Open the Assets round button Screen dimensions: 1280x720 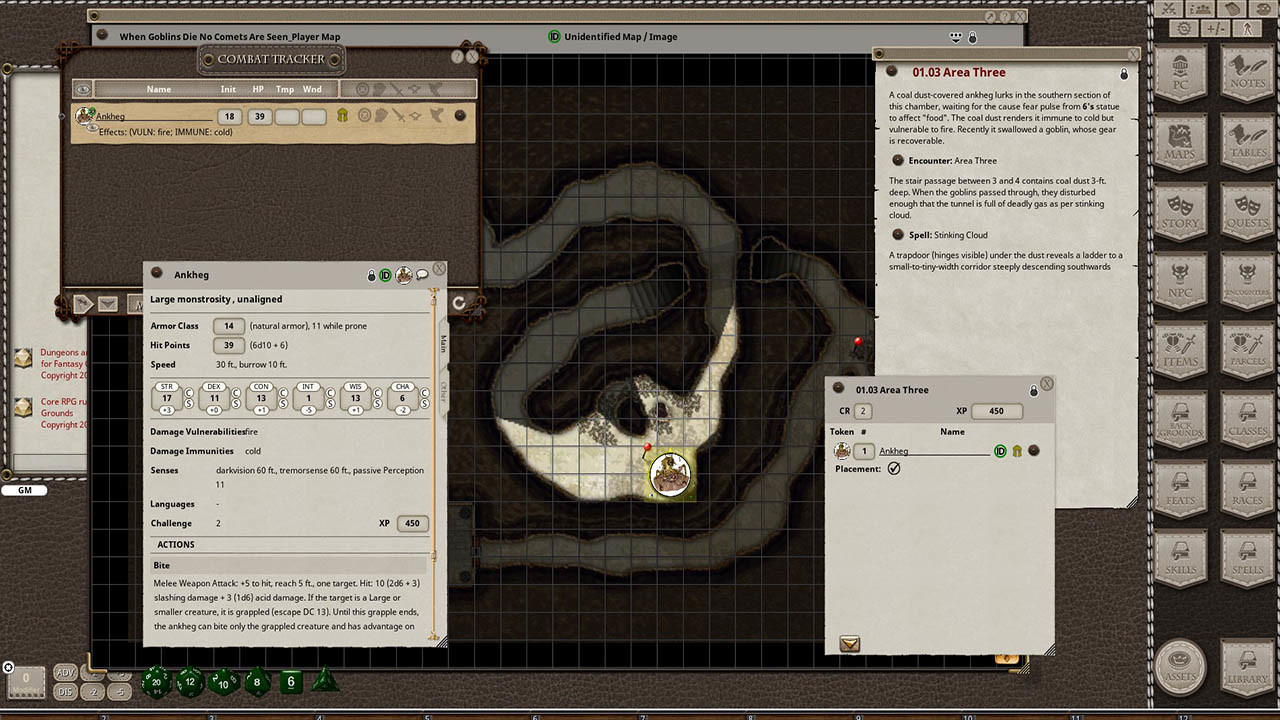click(1180, 667)
